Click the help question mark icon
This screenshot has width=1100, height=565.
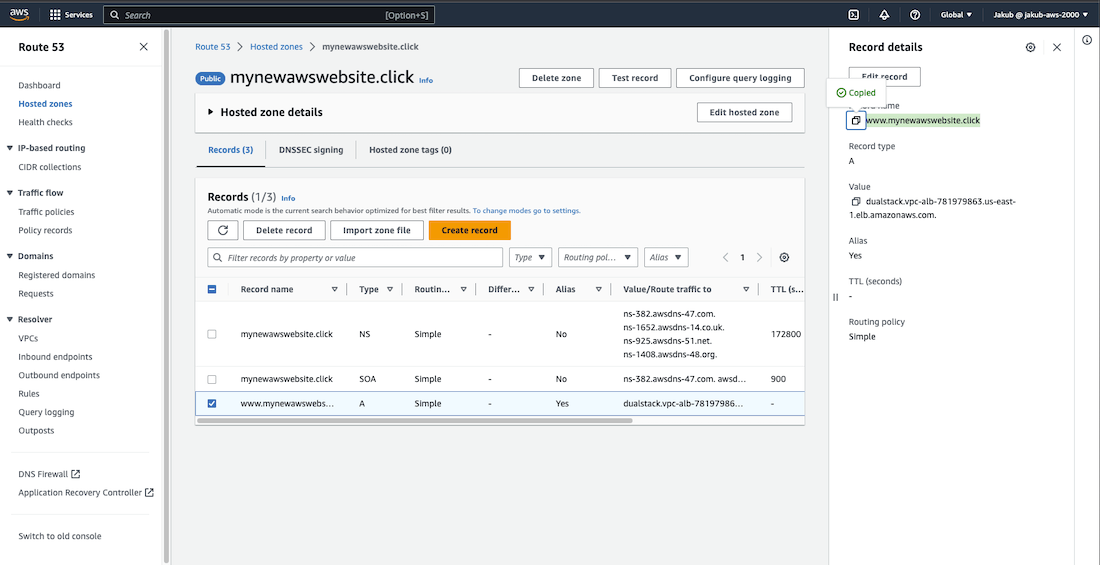coord(915,15)
